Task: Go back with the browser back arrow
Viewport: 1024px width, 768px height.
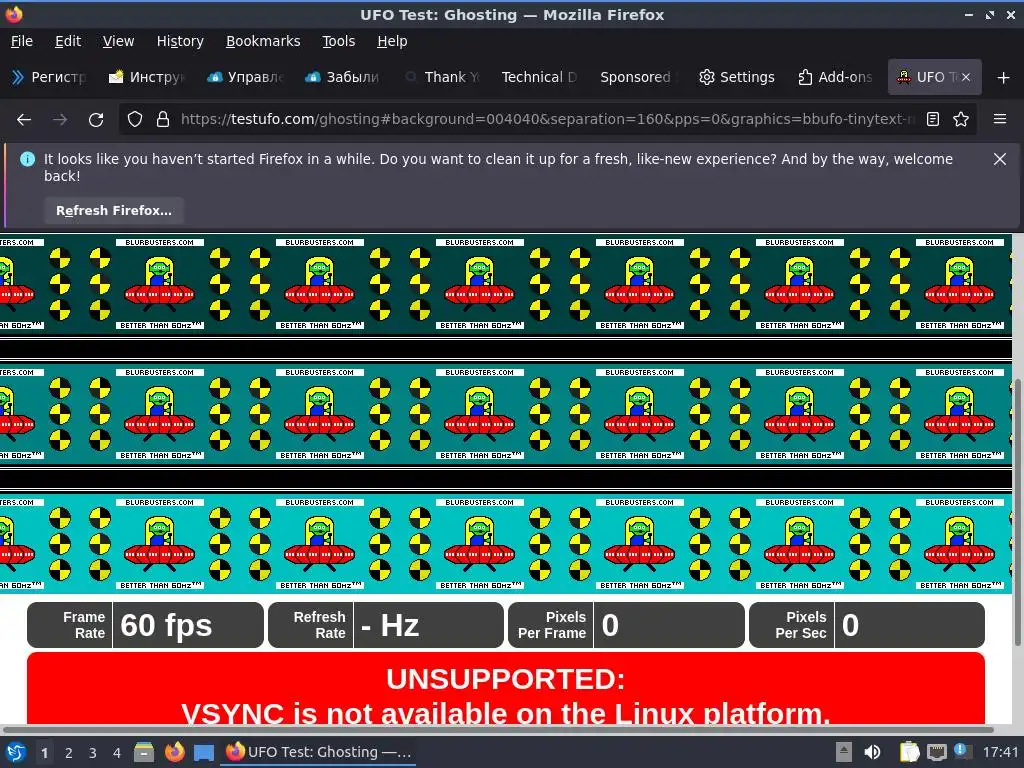Action: pos(24,120)
